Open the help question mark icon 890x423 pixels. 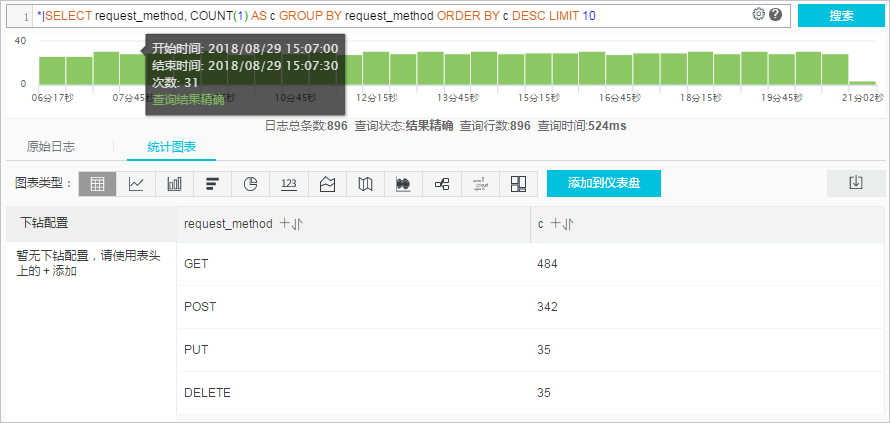776,15
